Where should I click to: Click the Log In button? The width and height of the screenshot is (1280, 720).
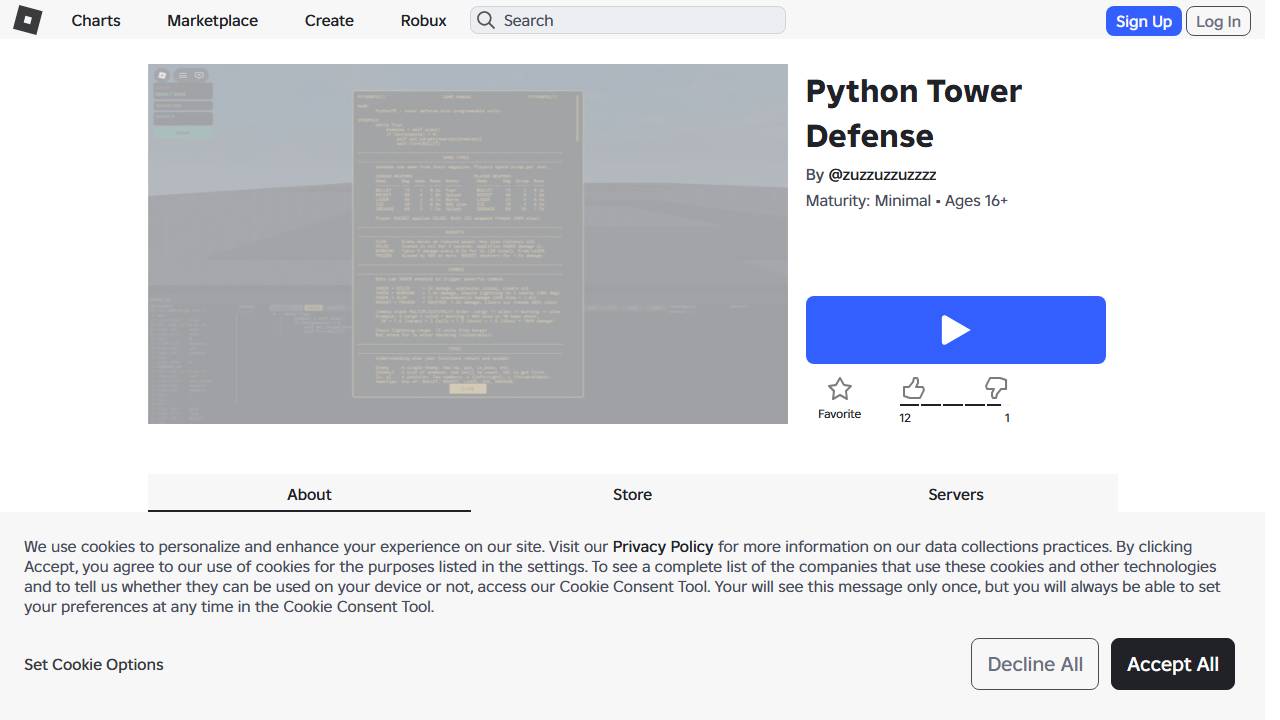pyautogui.click(x=1218, y=21)
